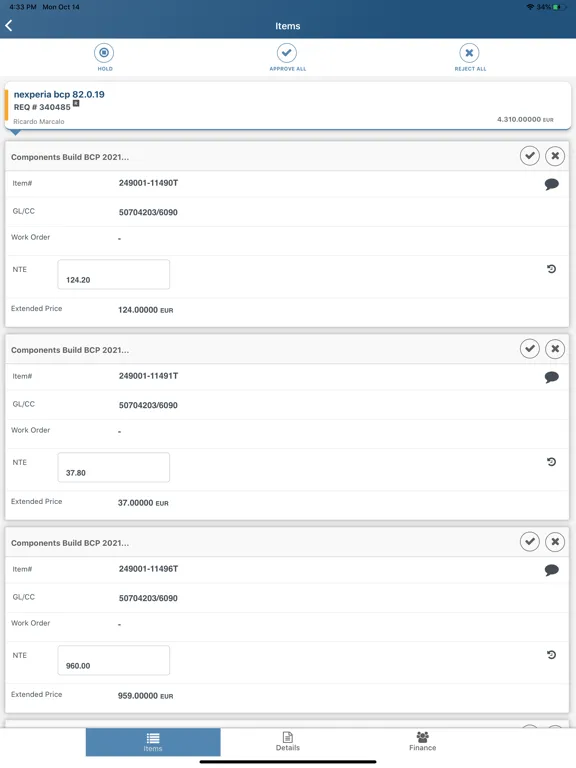Open comments for item 249001-11490T

pyautogui.click(x=552, y=184)
